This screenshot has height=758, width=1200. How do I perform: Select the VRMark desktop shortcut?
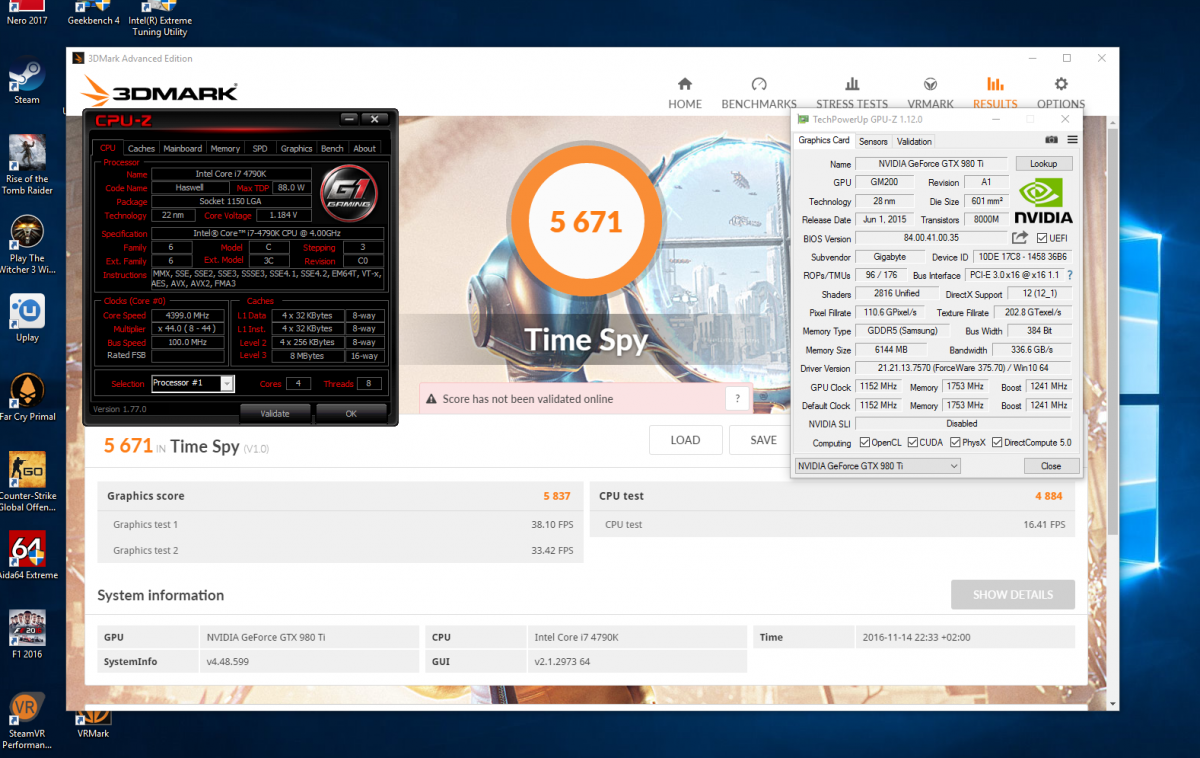coord(93,725)
